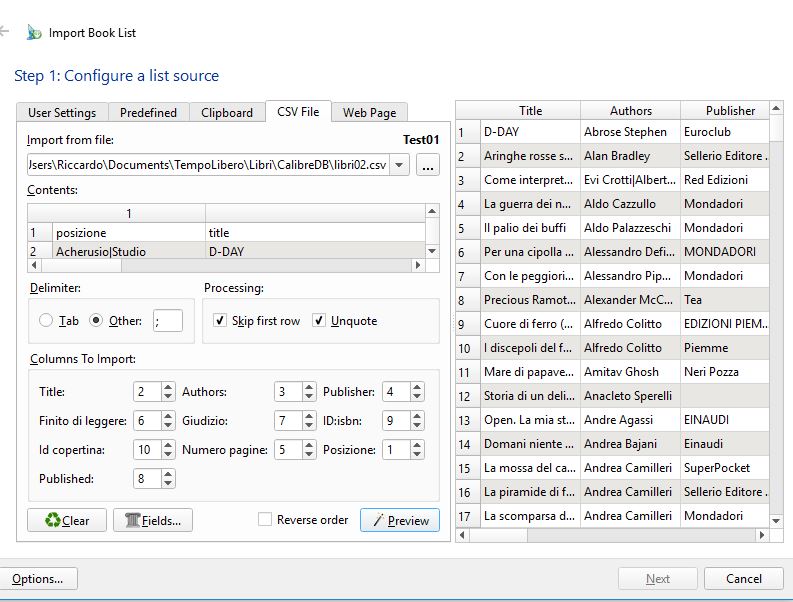Increase the Publisher column number

(417, 387)
